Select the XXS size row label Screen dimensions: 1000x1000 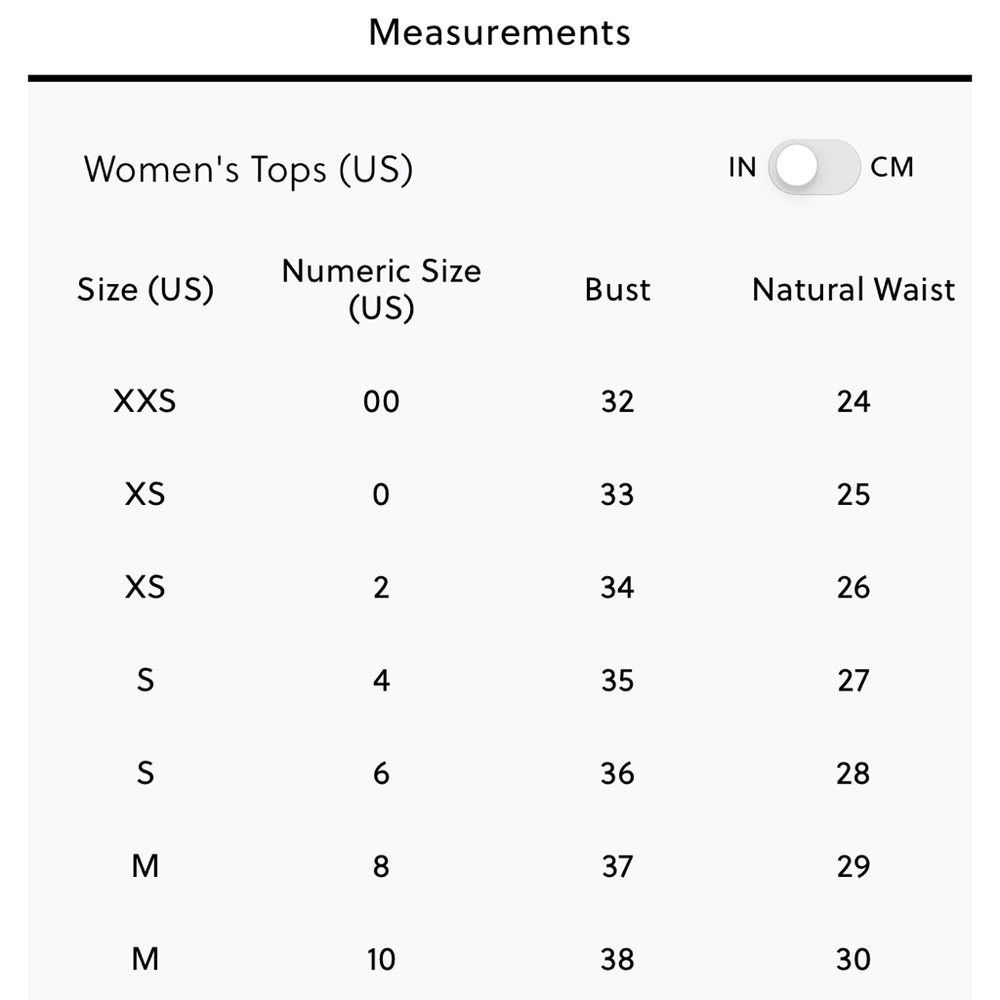[x=145, y=402]
